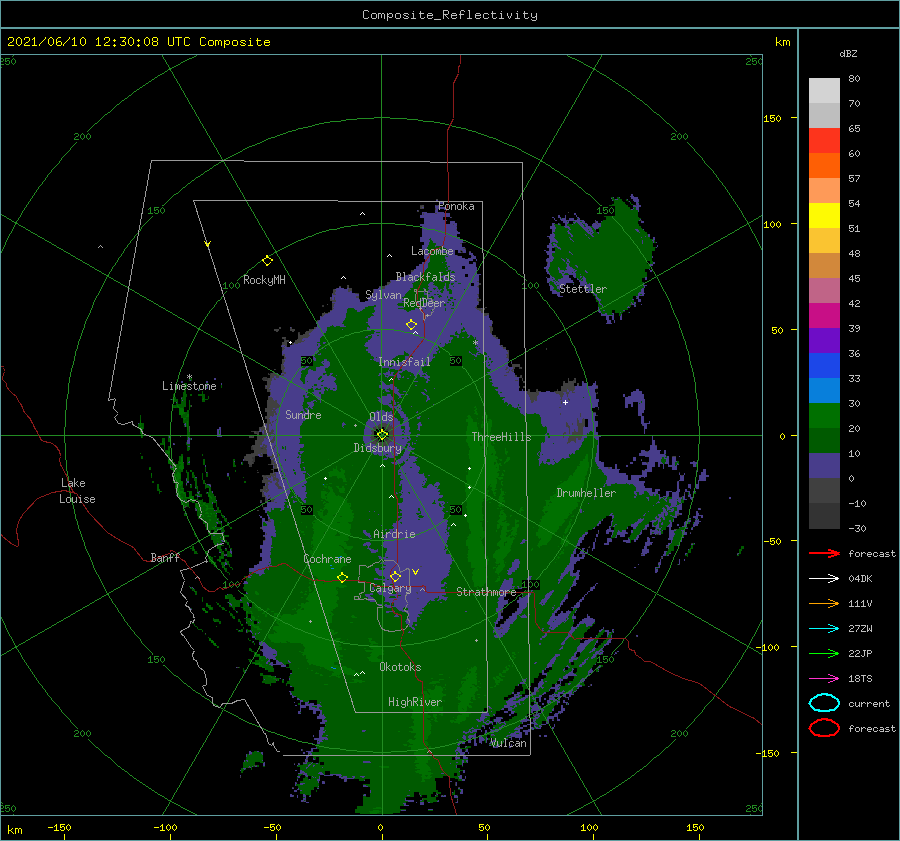Click the Cochrane label
Screen dimensions: 900x841
pyautogui.click(x=327, y=559)
